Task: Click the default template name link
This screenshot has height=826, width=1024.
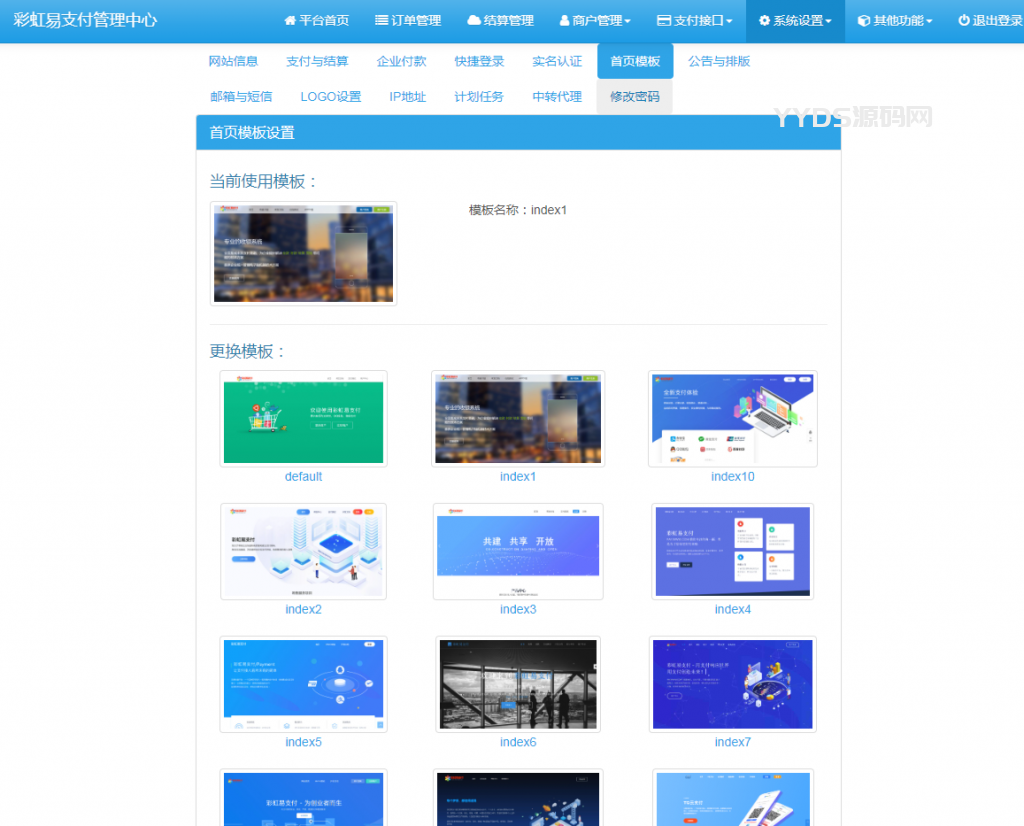Action: pos(303,477)
